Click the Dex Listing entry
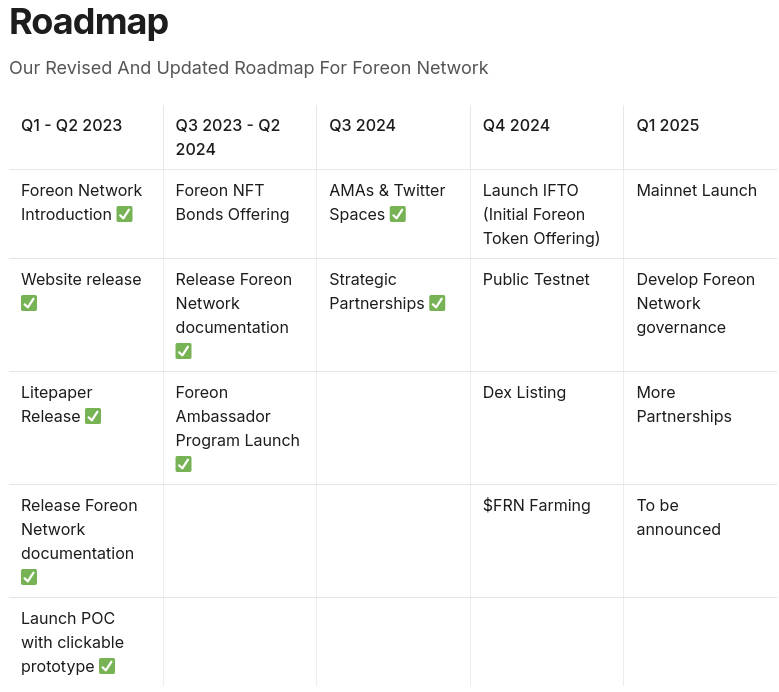 click(x=524, y=392)
